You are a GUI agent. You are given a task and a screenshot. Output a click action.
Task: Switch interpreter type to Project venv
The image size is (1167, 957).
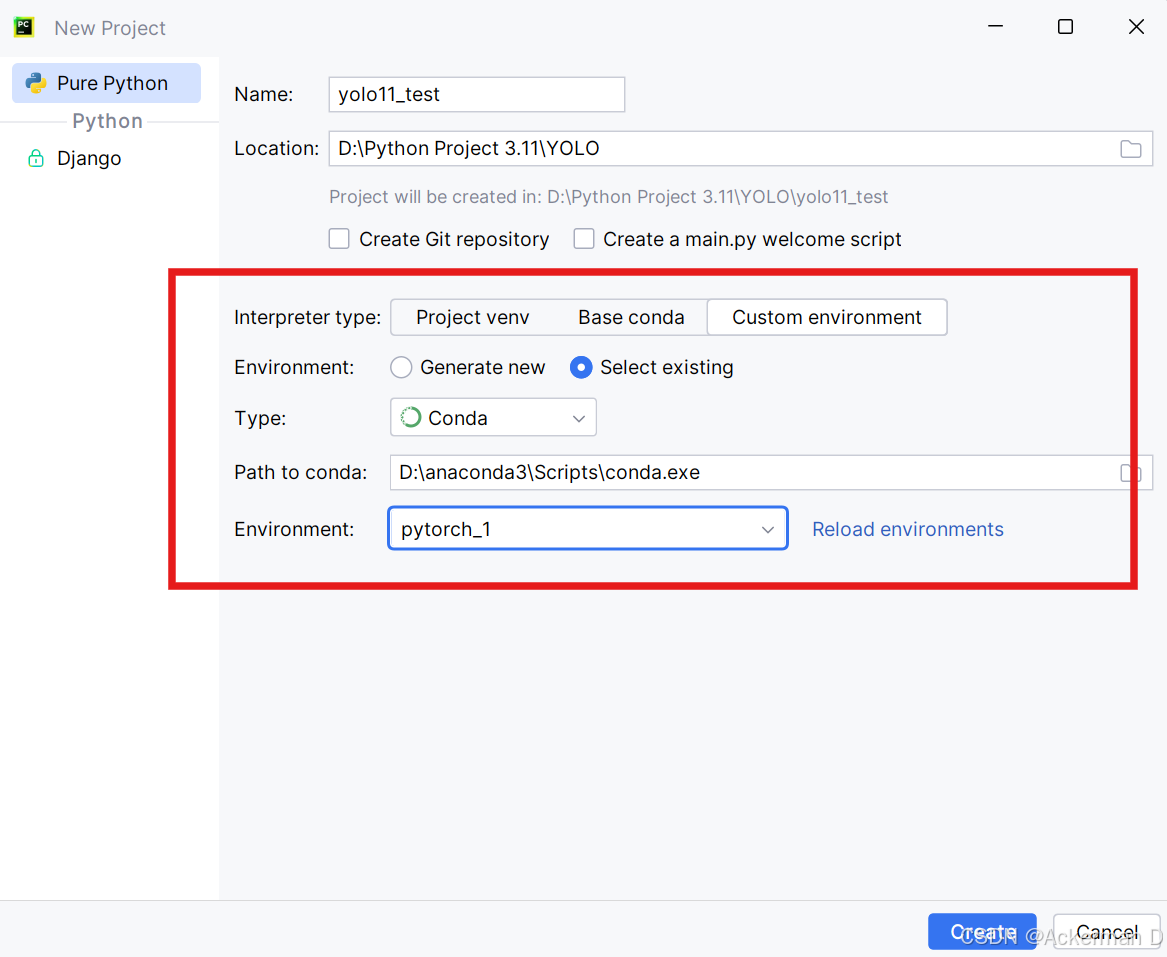[473, 317]
